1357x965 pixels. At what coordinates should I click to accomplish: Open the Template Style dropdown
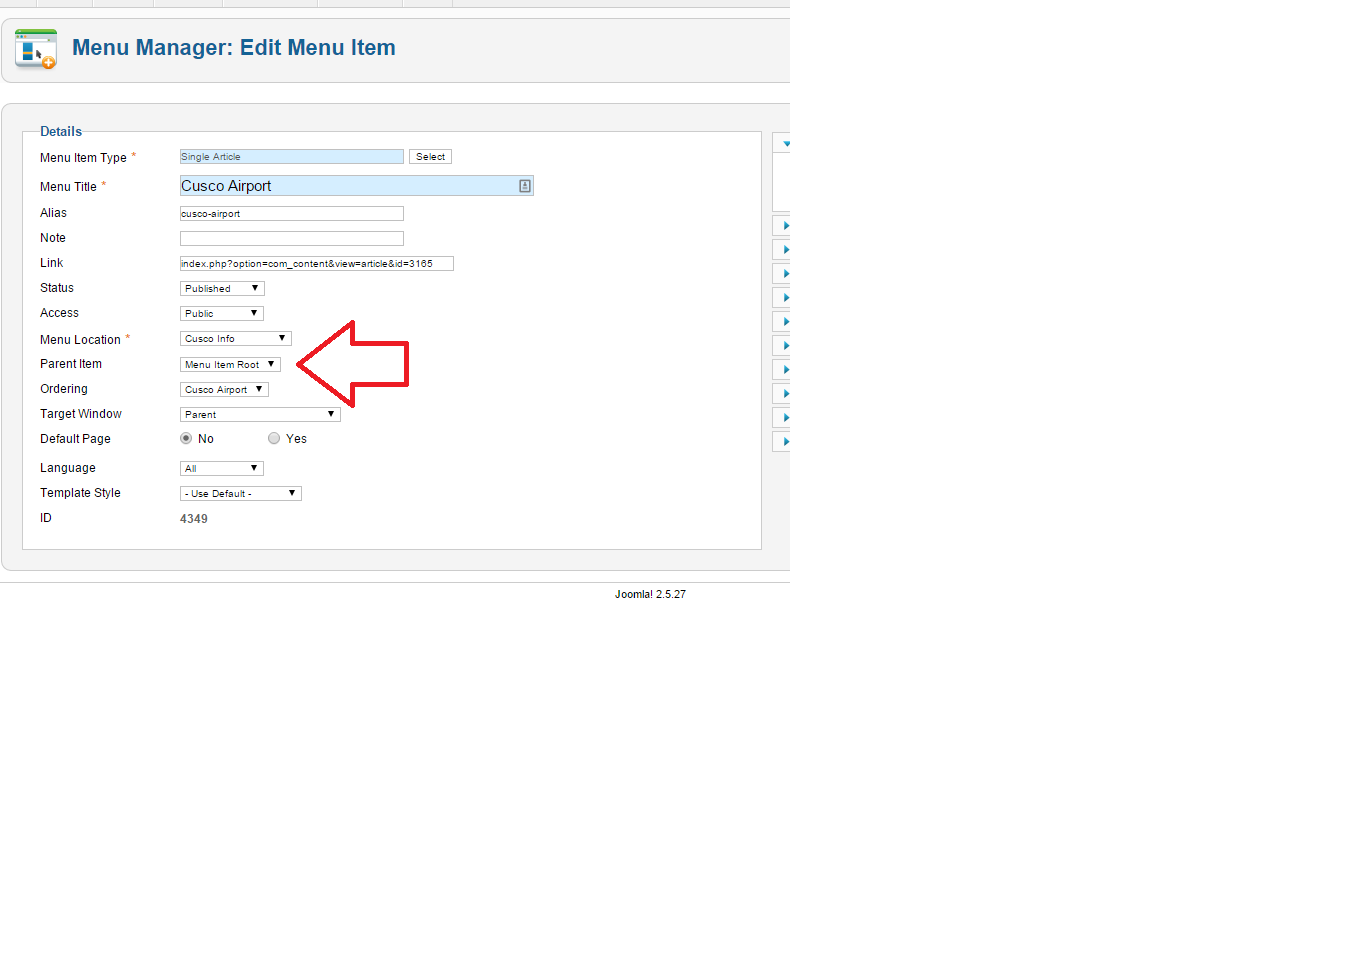pyautogui.click(x=241, y=493)
